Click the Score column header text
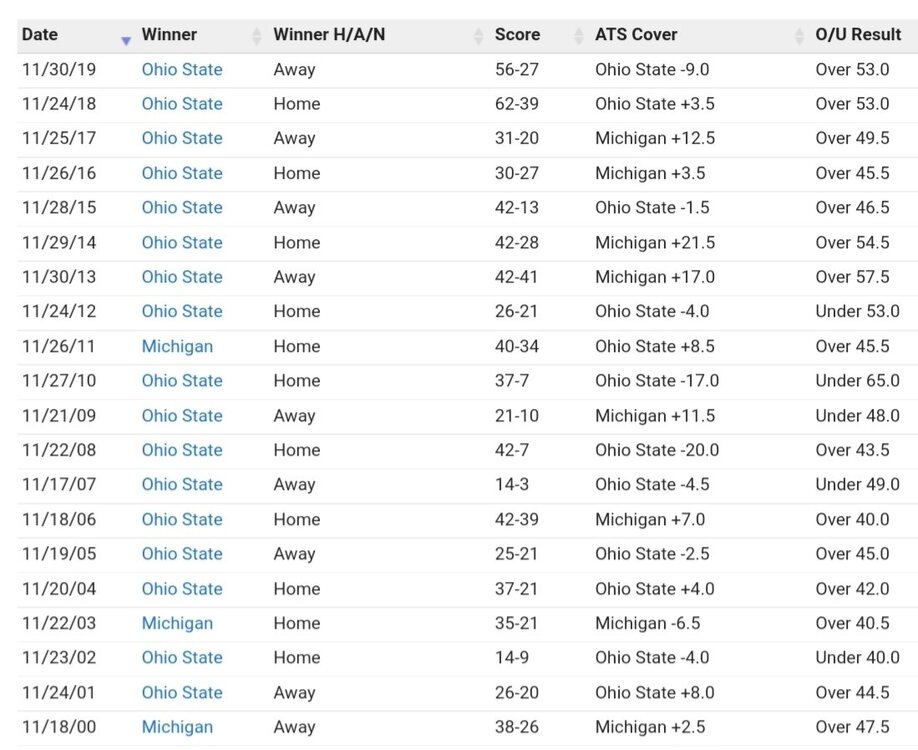 coord(517,34)
